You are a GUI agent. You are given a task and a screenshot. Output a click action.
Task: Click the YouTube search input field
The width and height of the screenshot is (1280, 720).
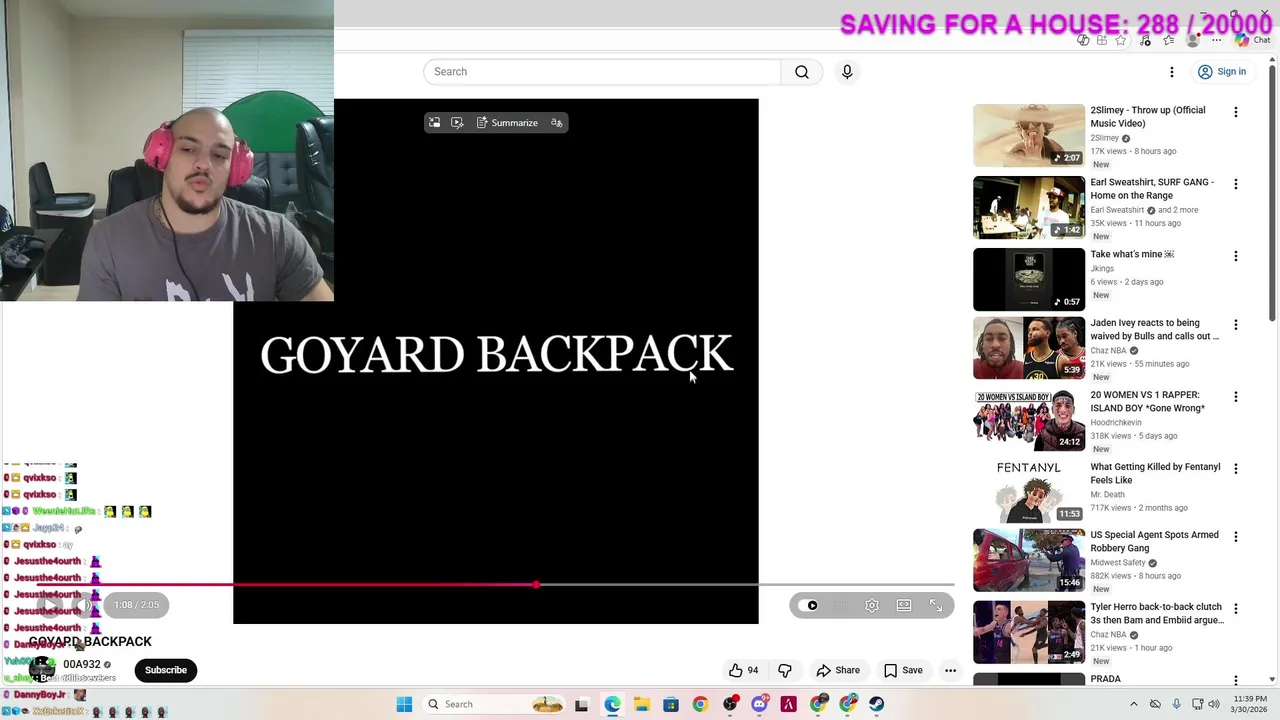click(x=602, y=72)
